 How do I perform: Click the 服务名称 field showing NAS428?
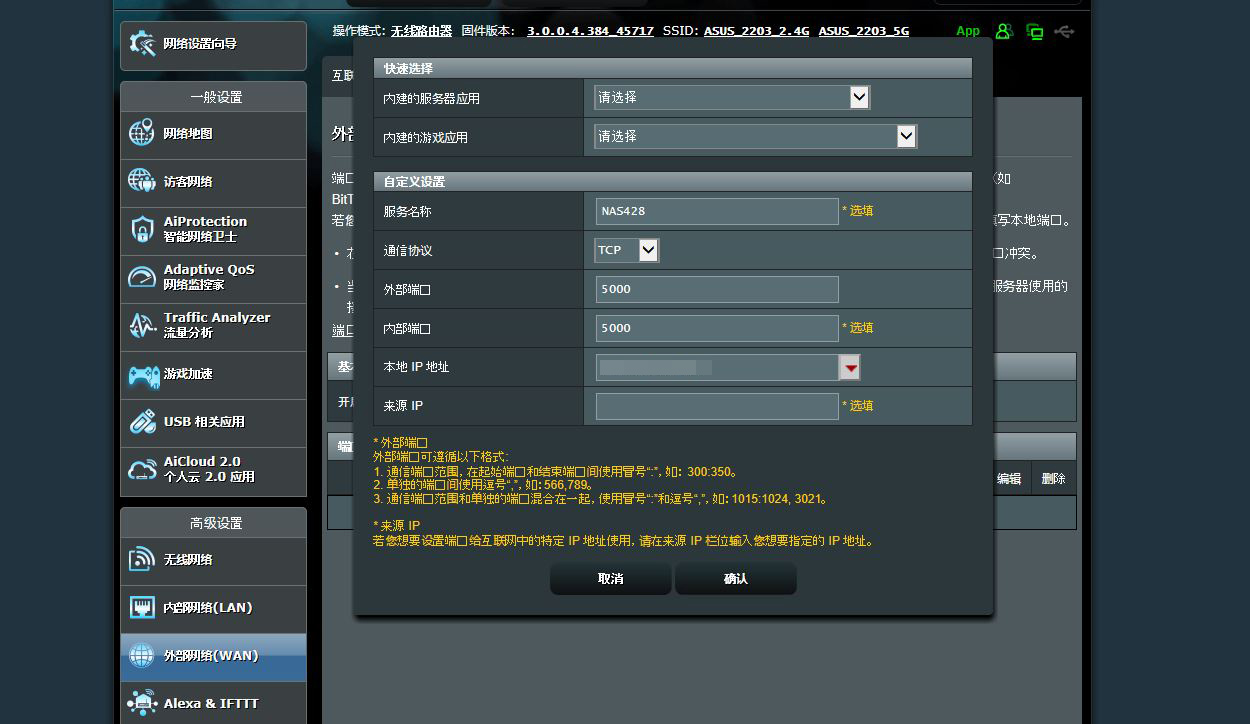coord(715,211)
